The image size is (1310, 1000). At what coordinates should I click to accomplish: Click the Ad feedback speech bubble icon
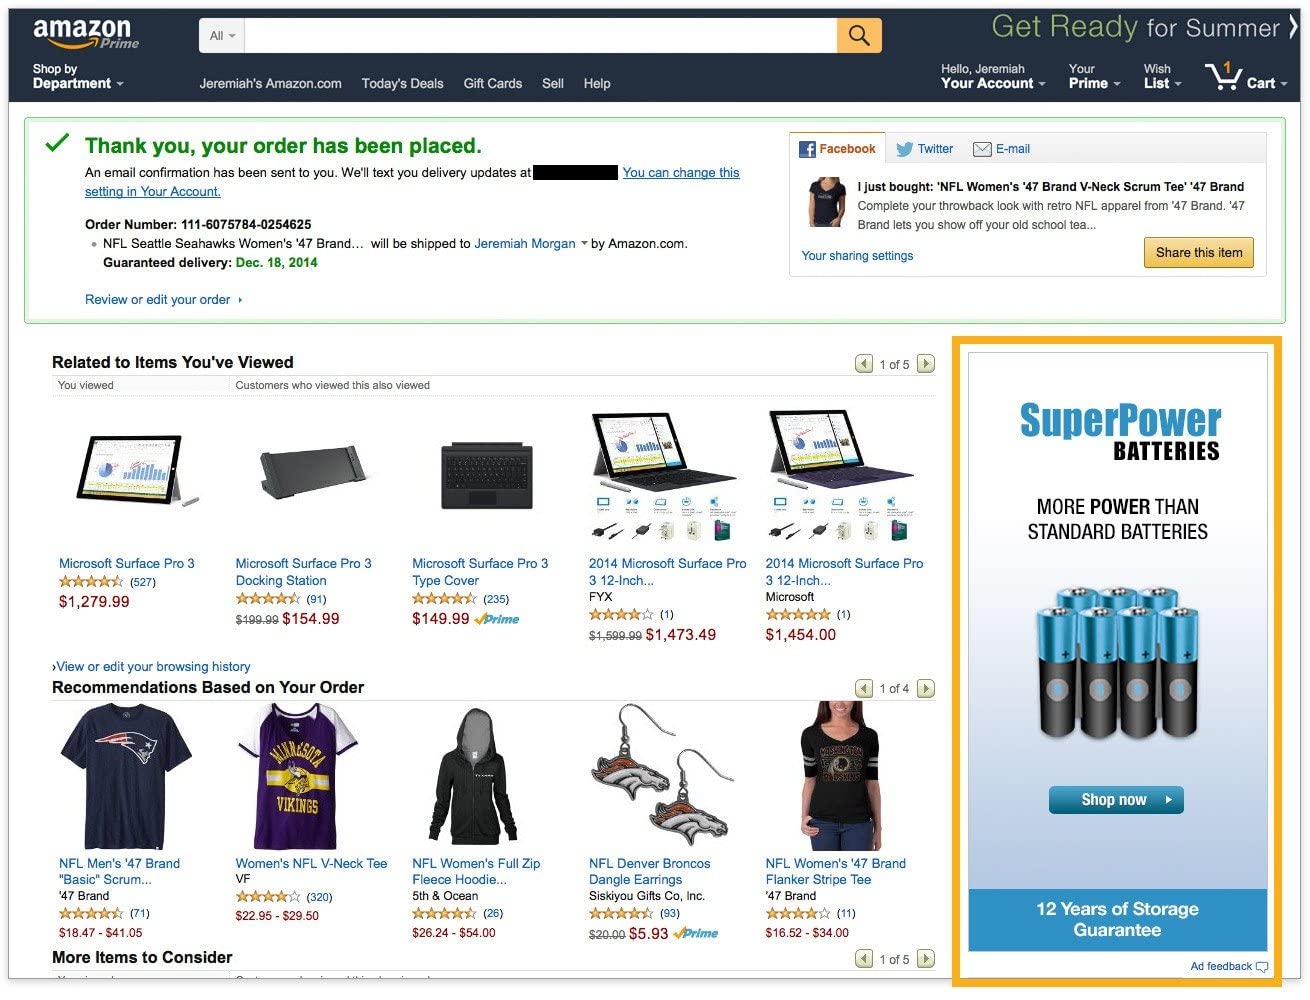pos(1262,967)
